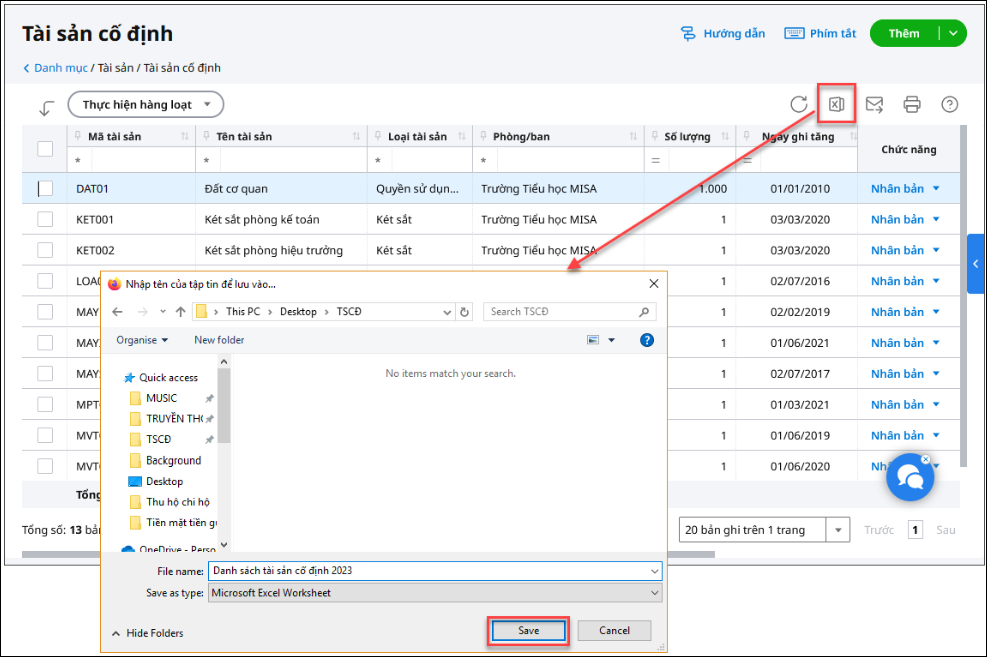Open the chat support bubble

[x=910, y=479]
